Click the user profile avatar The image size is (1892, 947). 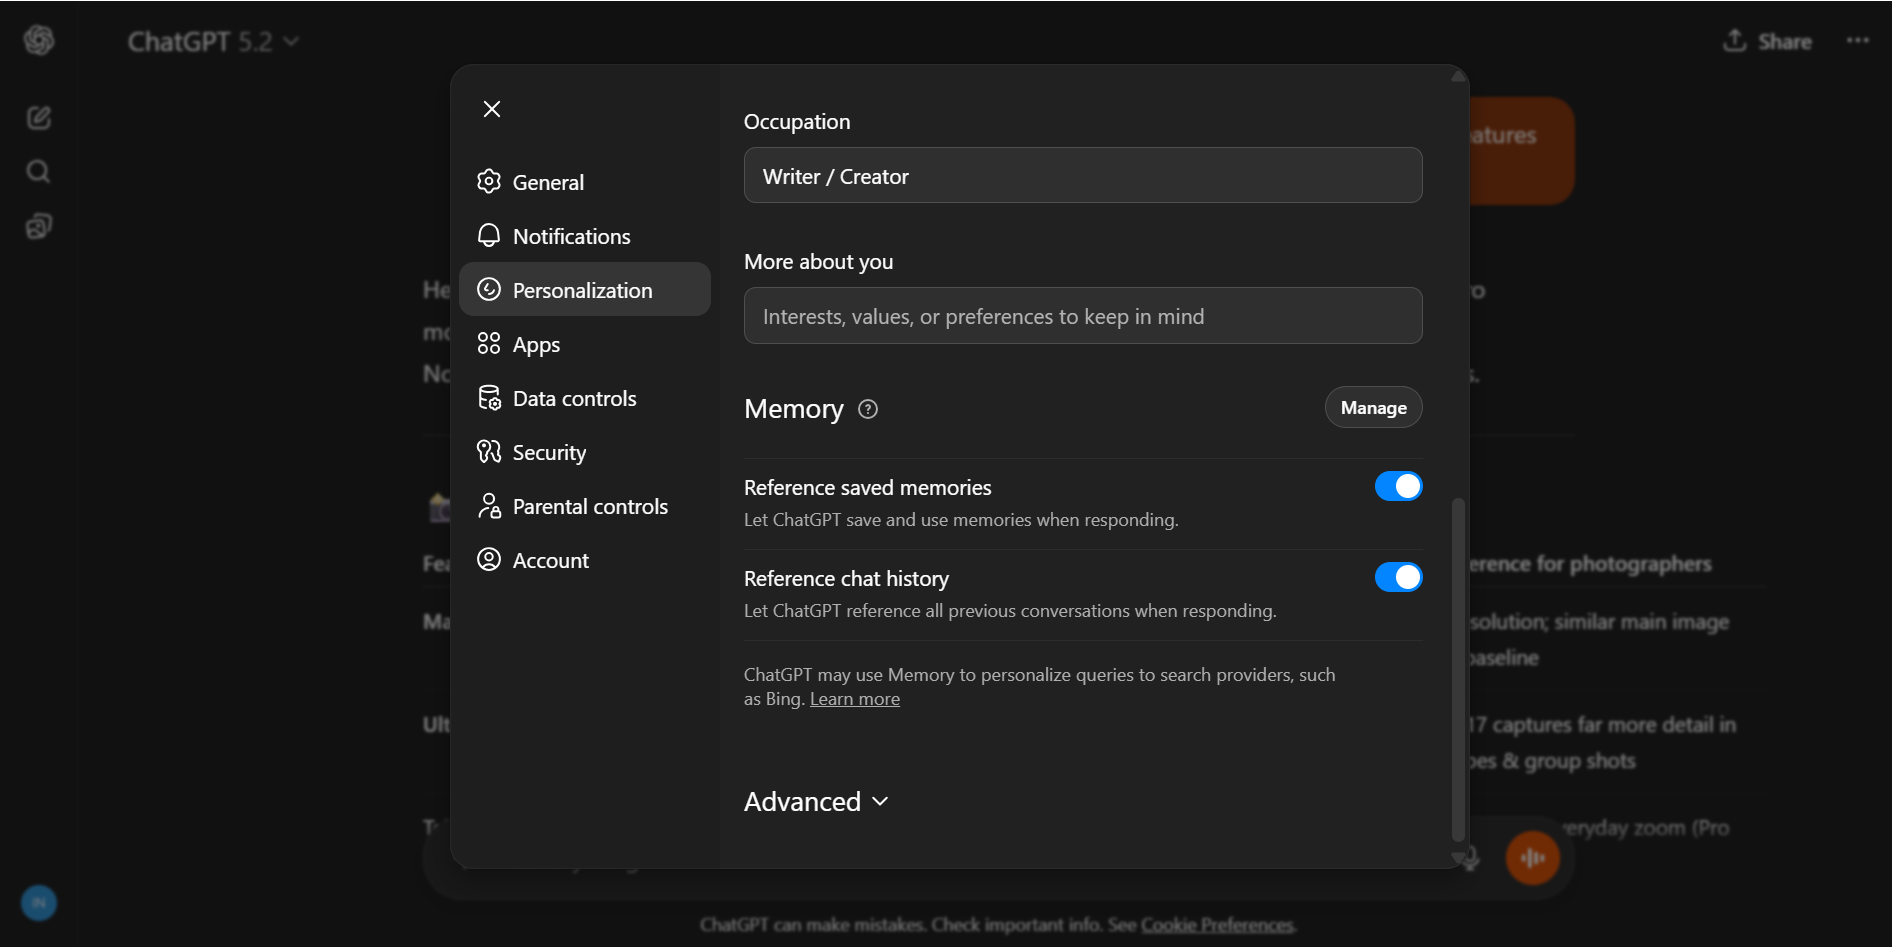pos(39,903)
